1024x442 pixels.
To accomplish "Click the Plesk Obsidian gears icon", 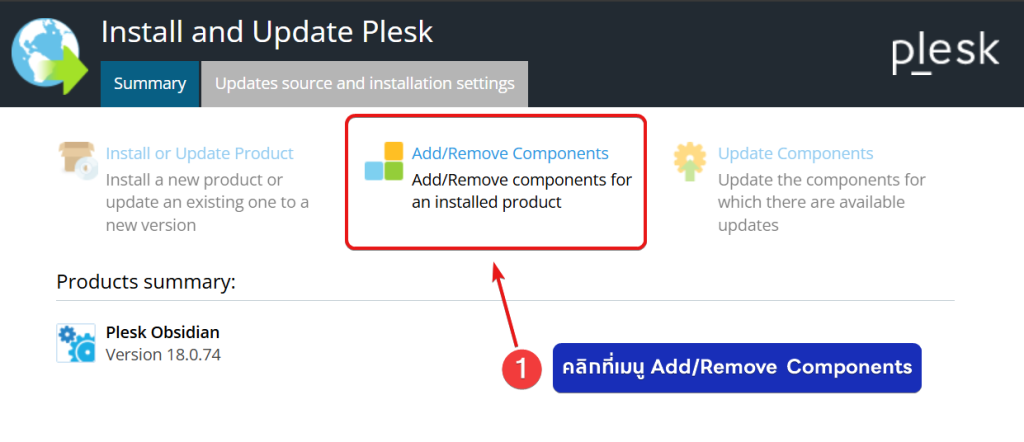I will click(76, 342).
